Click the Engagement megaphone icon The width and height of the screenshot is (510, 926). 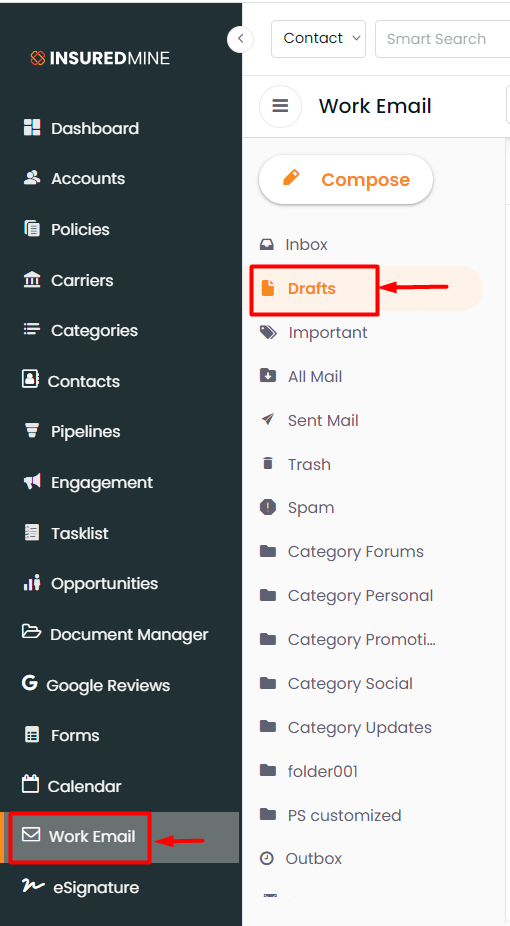click(x=32, y=481)
